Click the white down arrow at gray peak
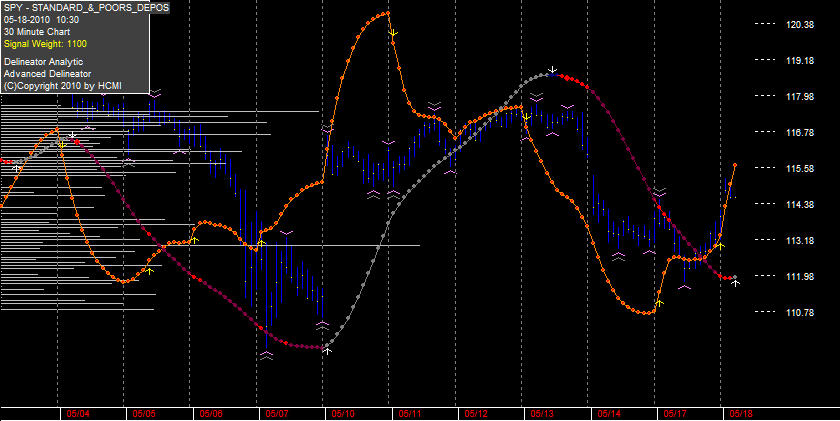840x421 pixels. point(554,70)
